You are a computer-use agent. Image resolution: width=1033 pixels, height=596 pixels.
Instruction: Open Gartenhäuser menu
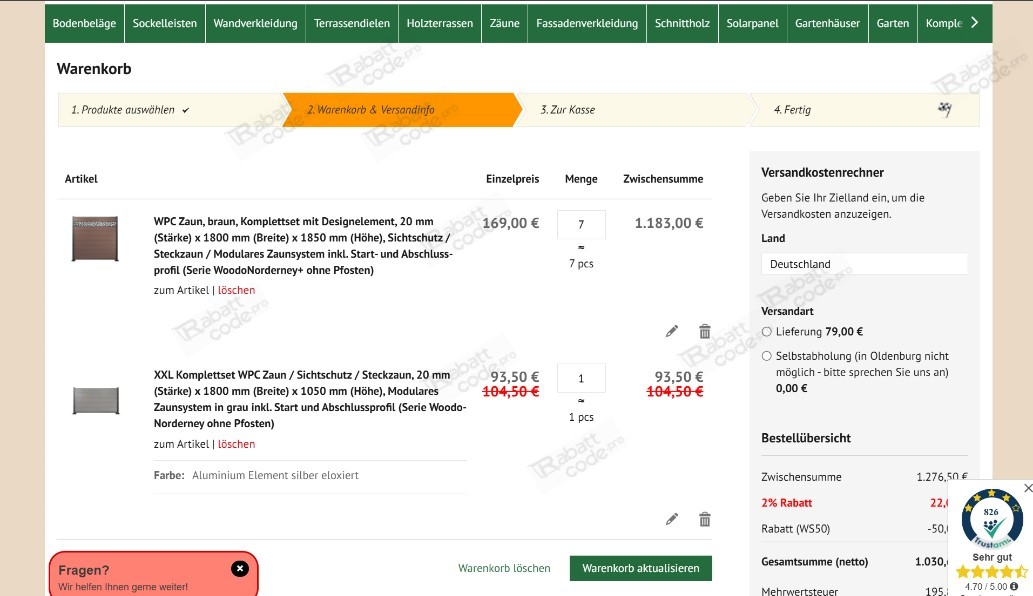827,23
